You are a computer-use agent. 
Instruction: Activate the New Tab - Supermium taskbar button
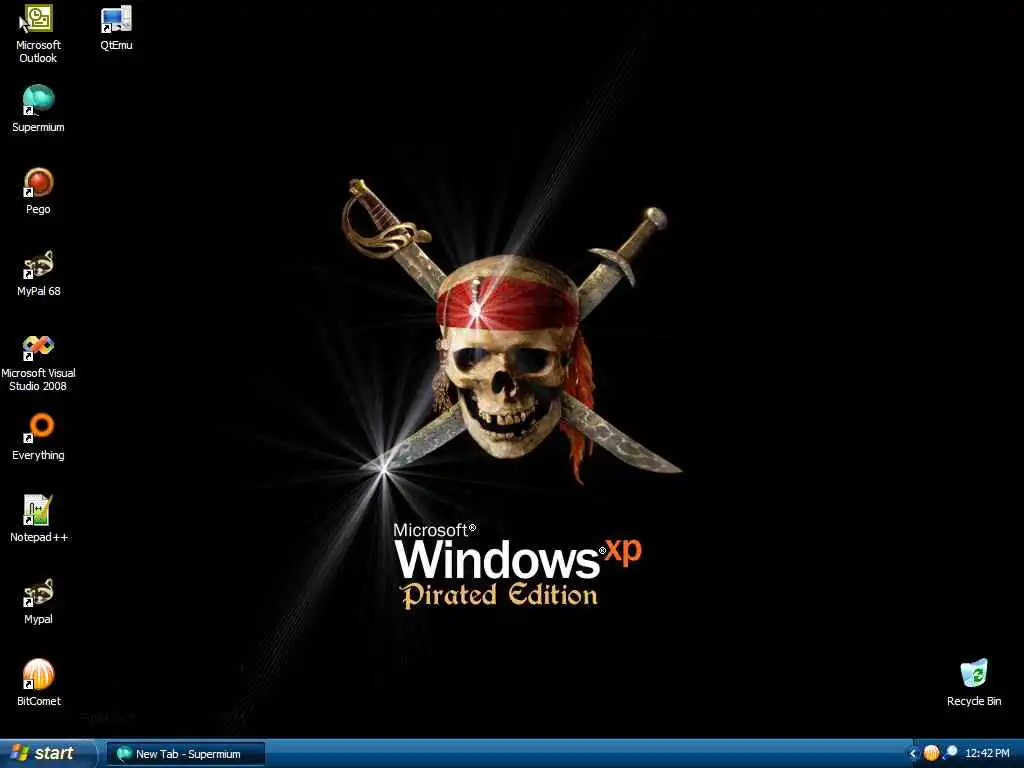coord(186,754)
